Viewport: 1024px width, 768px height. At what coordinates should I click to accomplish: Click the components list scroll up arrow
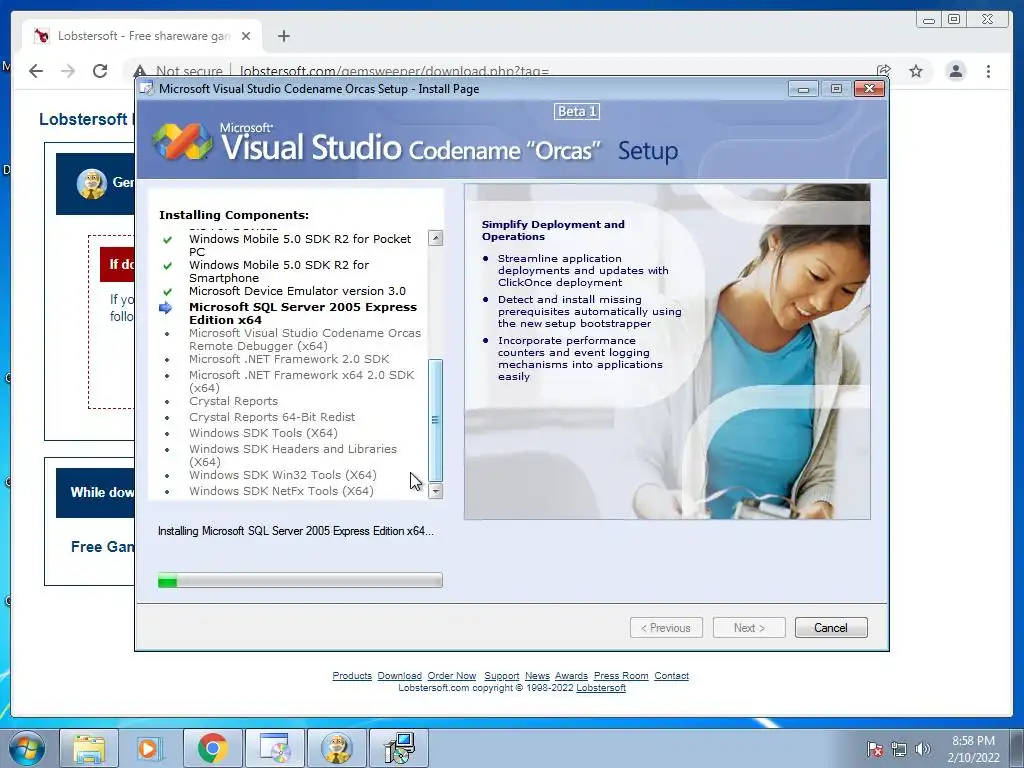point(436,238)
